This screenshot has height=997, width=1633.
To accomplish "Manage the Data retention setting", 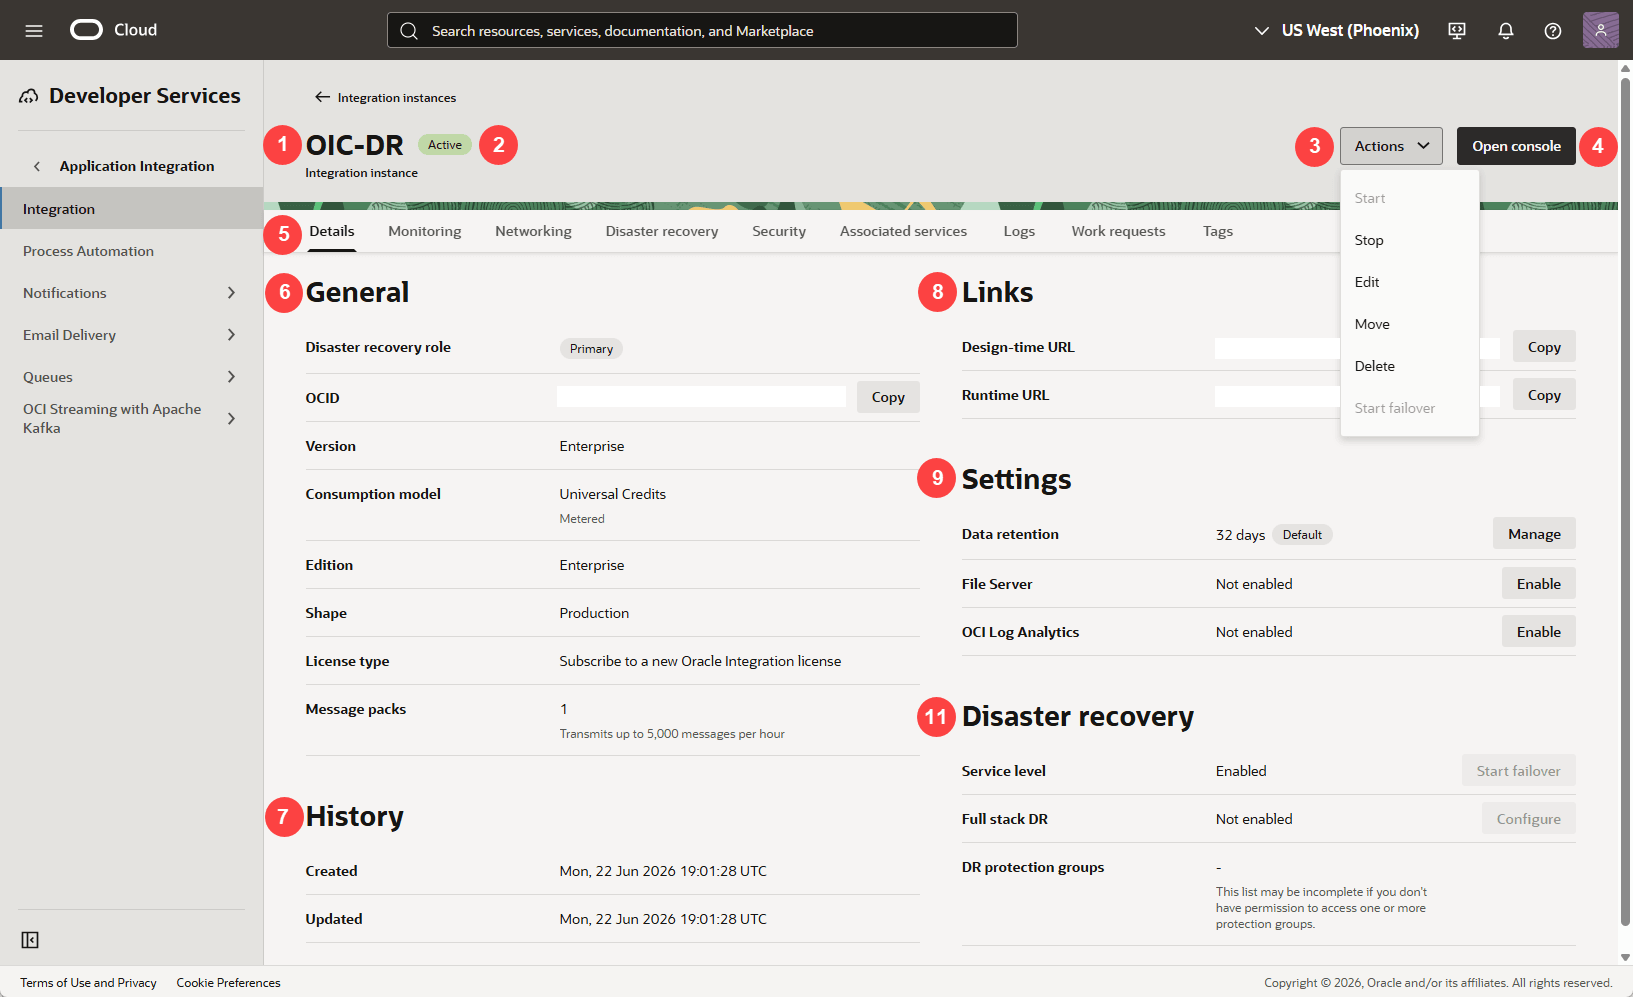I will coord(1534,534).
